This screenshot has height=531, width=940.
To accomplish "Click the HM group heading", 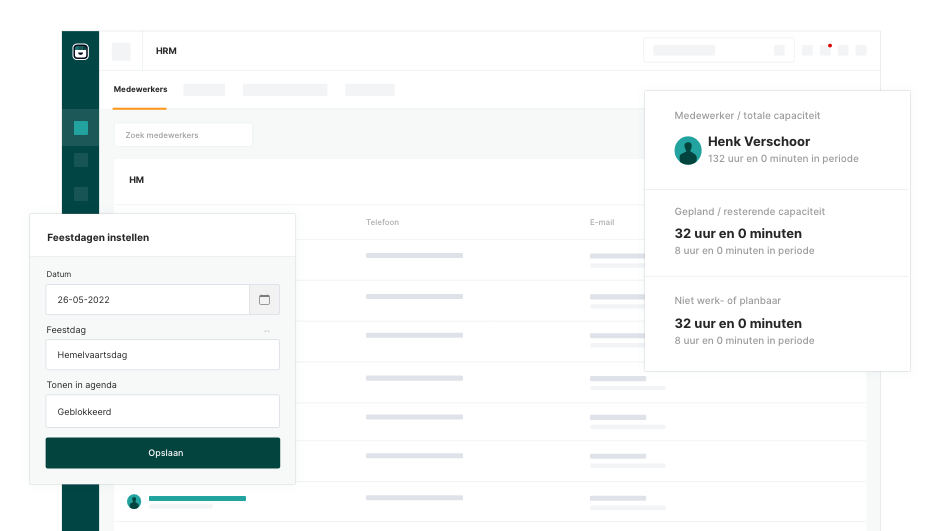I will click(136, 180).
